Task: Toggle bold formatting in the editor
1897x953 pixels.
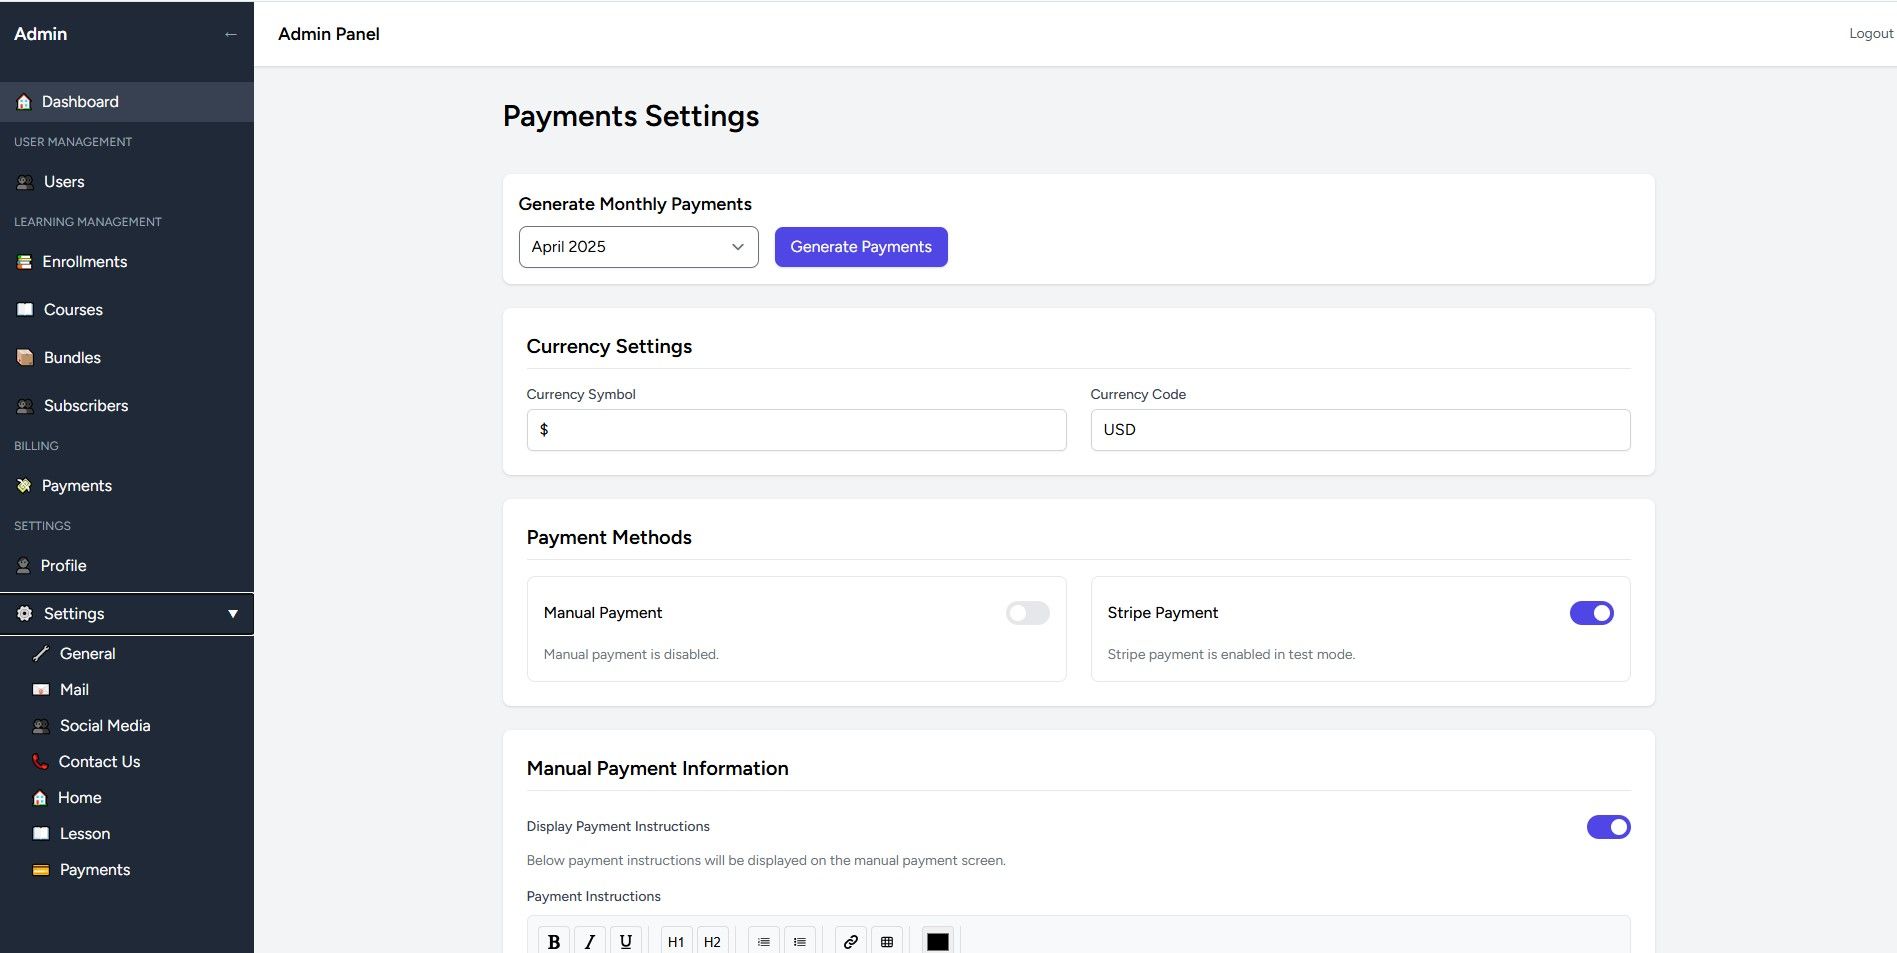Action: tap(554, 941)
